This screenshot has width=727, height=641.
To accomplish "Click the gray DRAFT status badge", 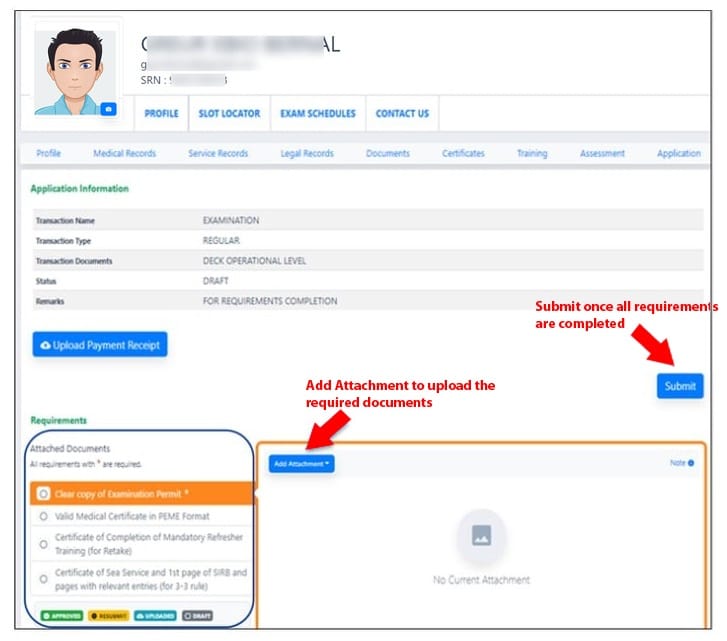I will [x=198, y=616].
